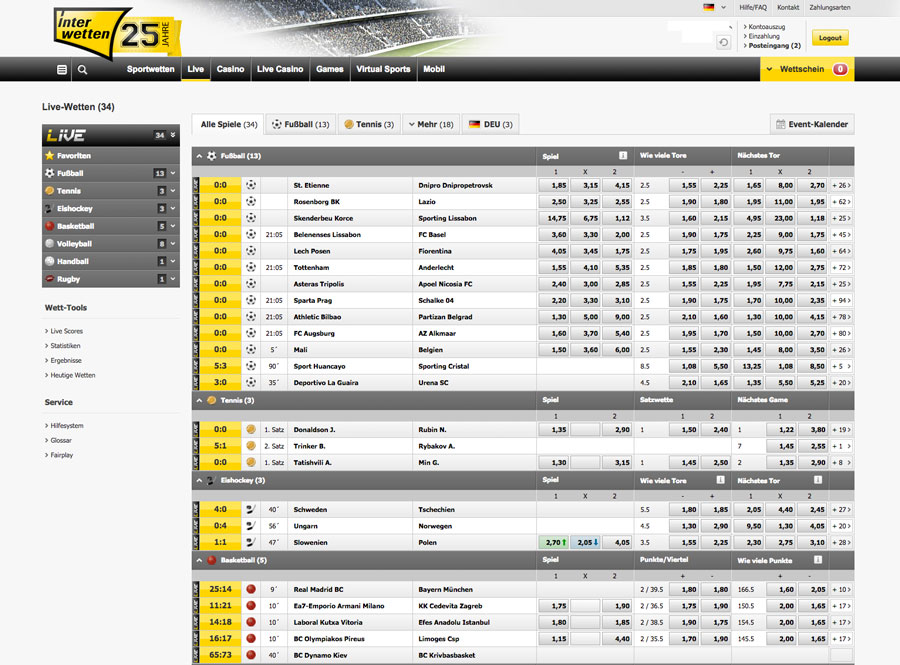The width and height of the screenshot is (900, 665).
Task: Click the Interwetten 25 Jahre logo
Action: pos(117,33)
